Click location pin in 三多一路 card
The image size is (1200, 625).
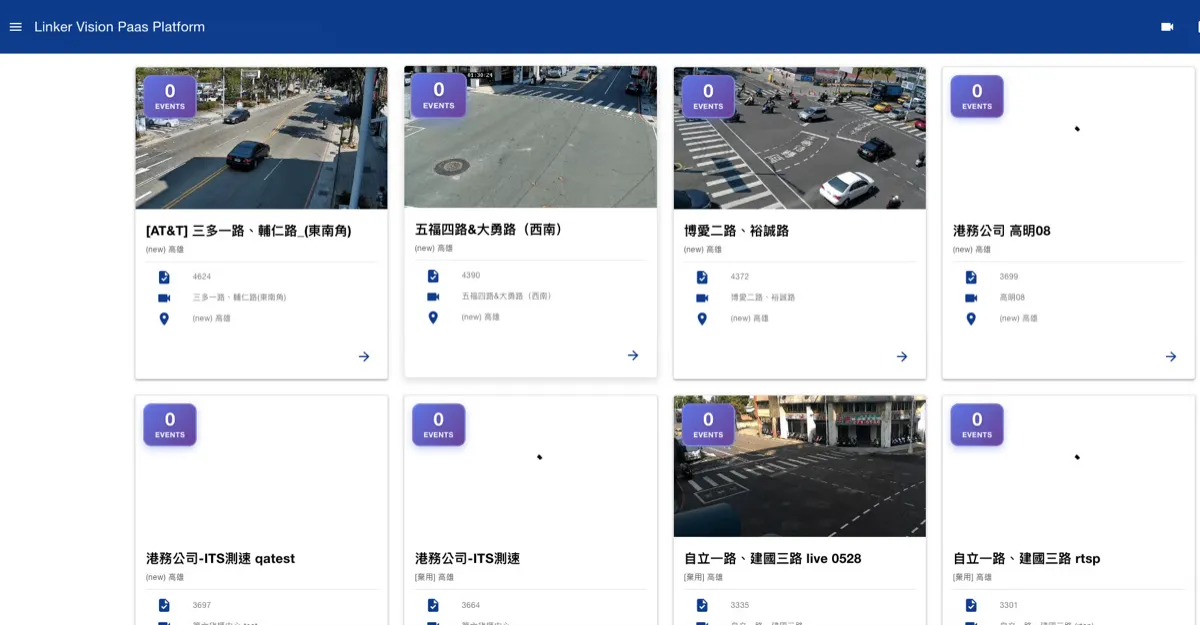[164, 319]
